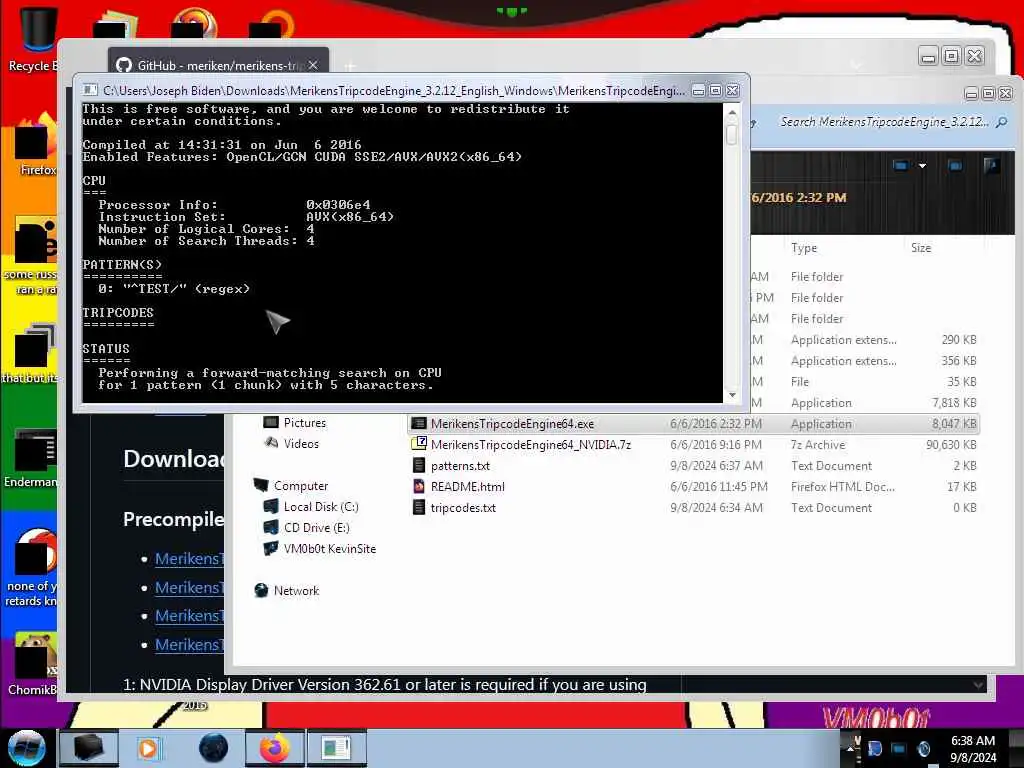This screenshot has height=768, width=1024.
Task: Click the console window system icon
Action: pyautogui.click(x=90, y=90)
